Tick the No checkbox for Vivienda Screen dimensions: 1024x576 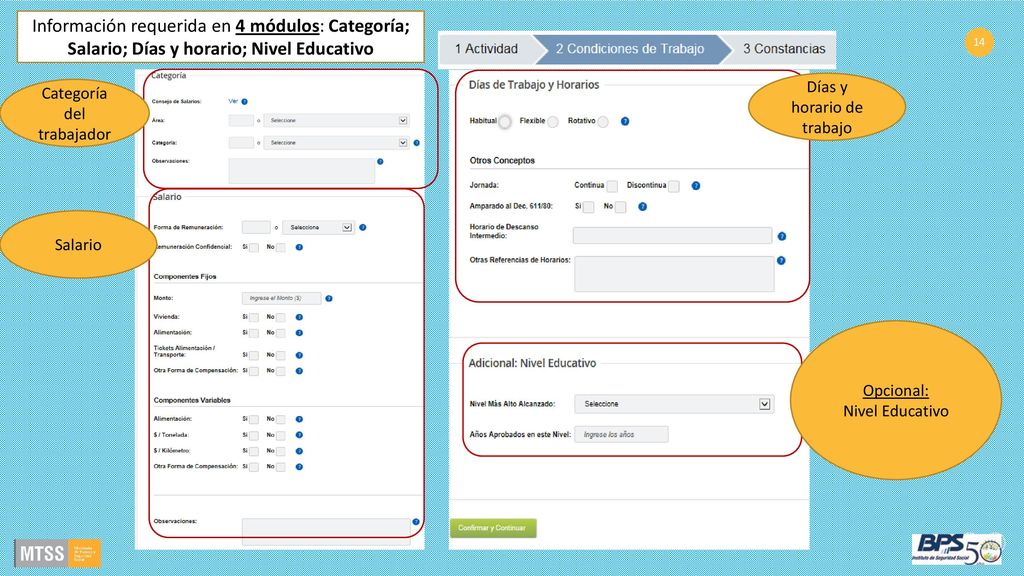coord(281,318)
